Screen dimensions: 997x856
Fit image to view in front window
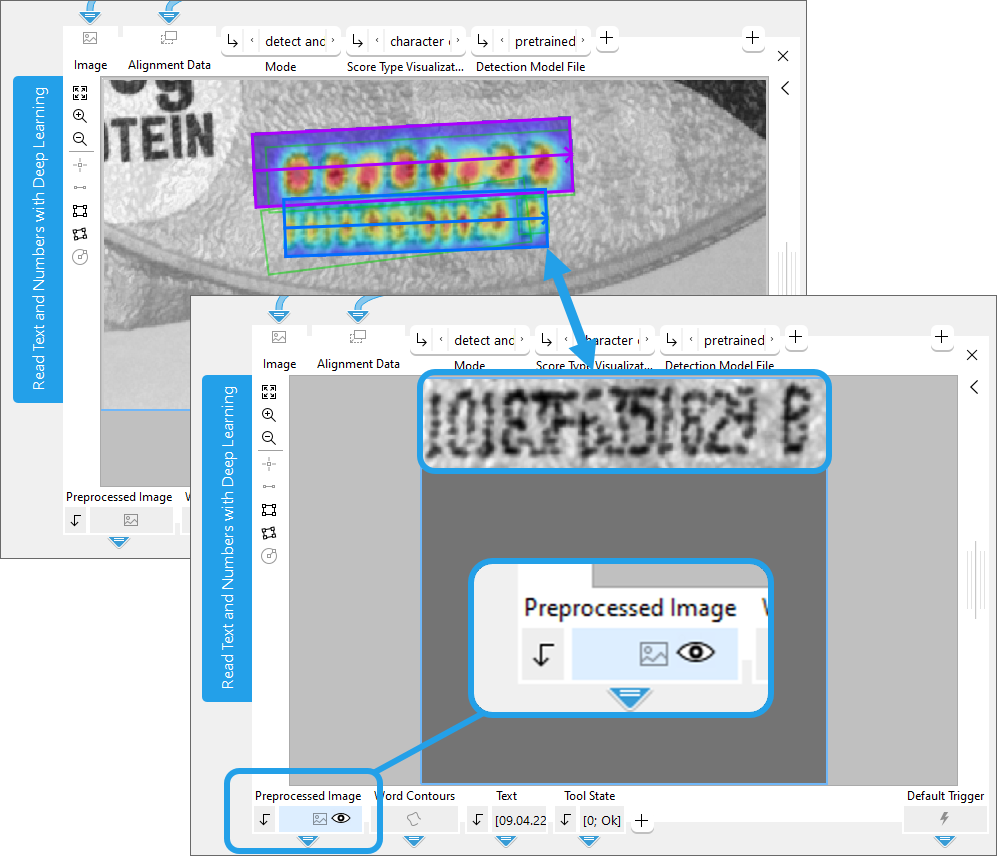(x=269, y=392)
